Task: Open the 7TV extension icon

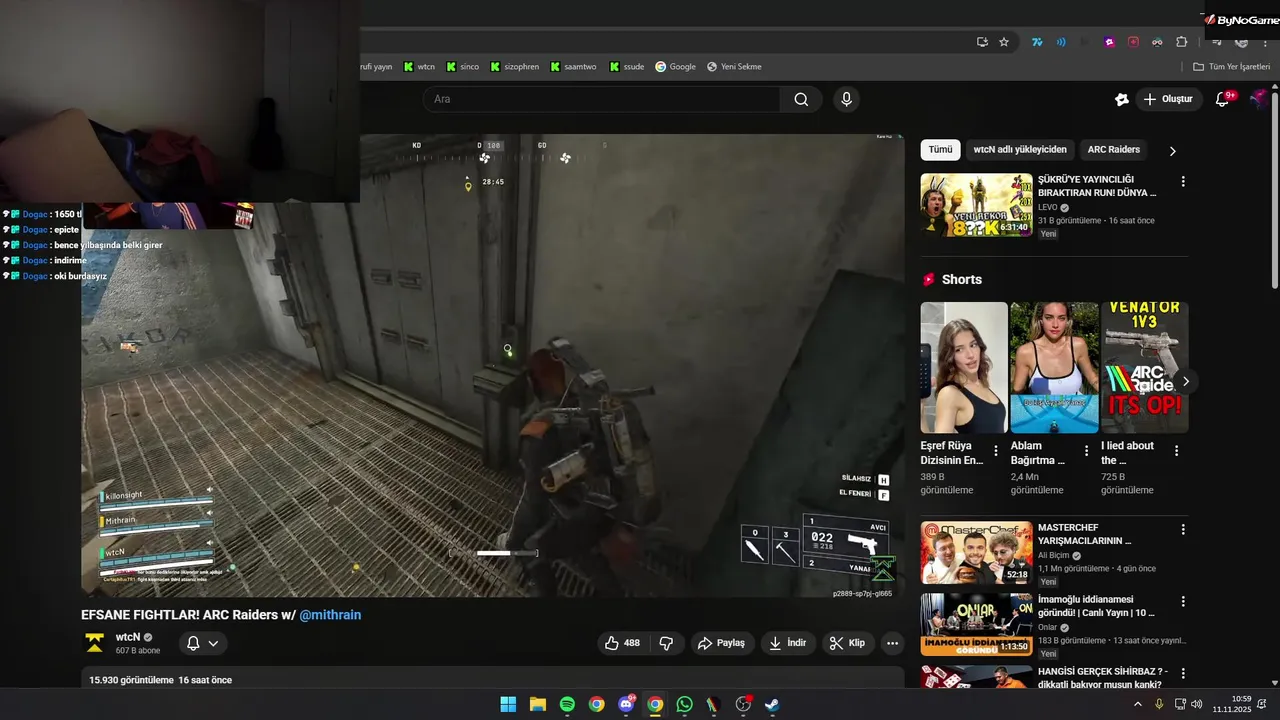Action: click(1037, 42)
